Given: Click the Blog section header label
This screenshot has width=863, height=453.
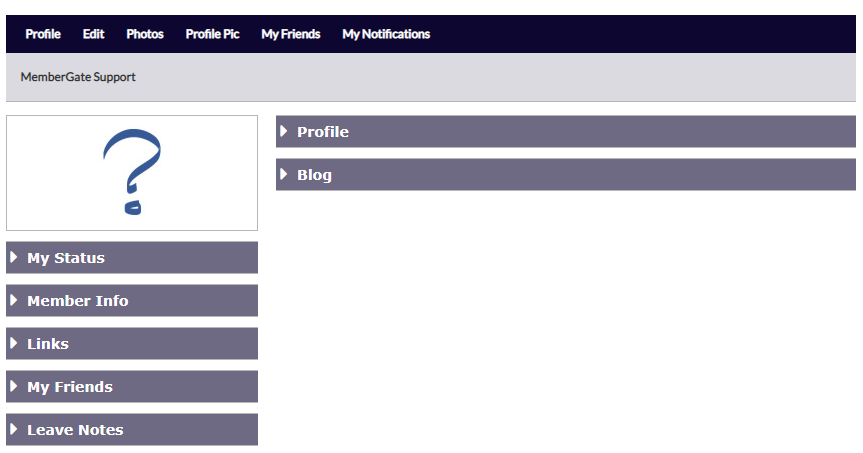Looking at the screenshot, I should [314, 175].
